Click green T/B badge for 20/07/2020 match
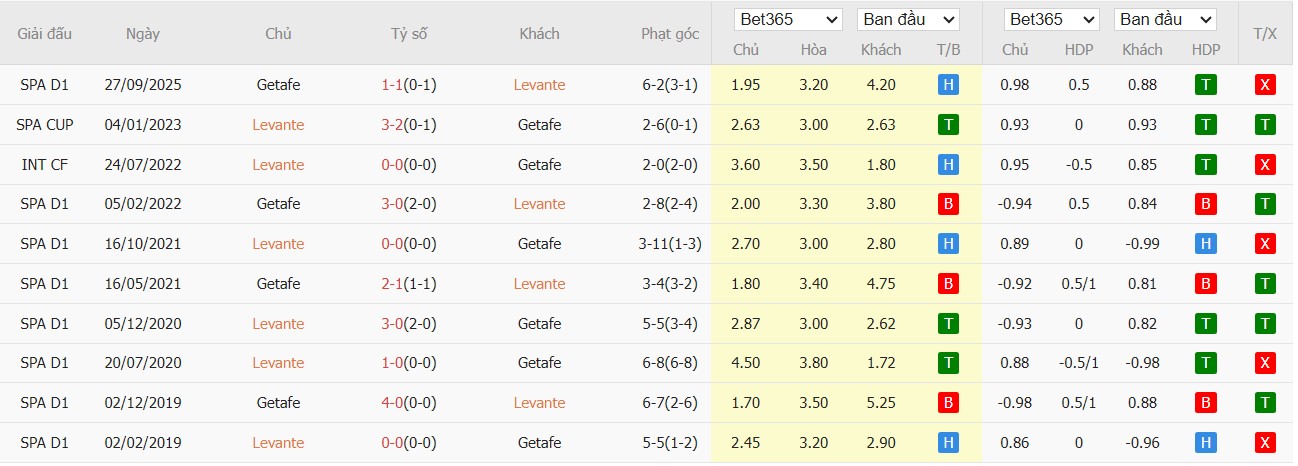 (x=948, y=363)
